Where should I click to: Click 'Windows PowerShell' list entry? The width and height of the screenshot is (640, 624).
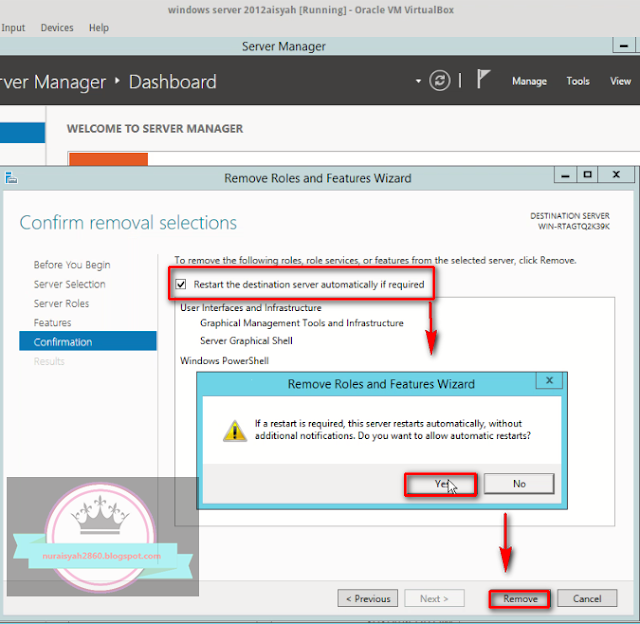point(224,361)
